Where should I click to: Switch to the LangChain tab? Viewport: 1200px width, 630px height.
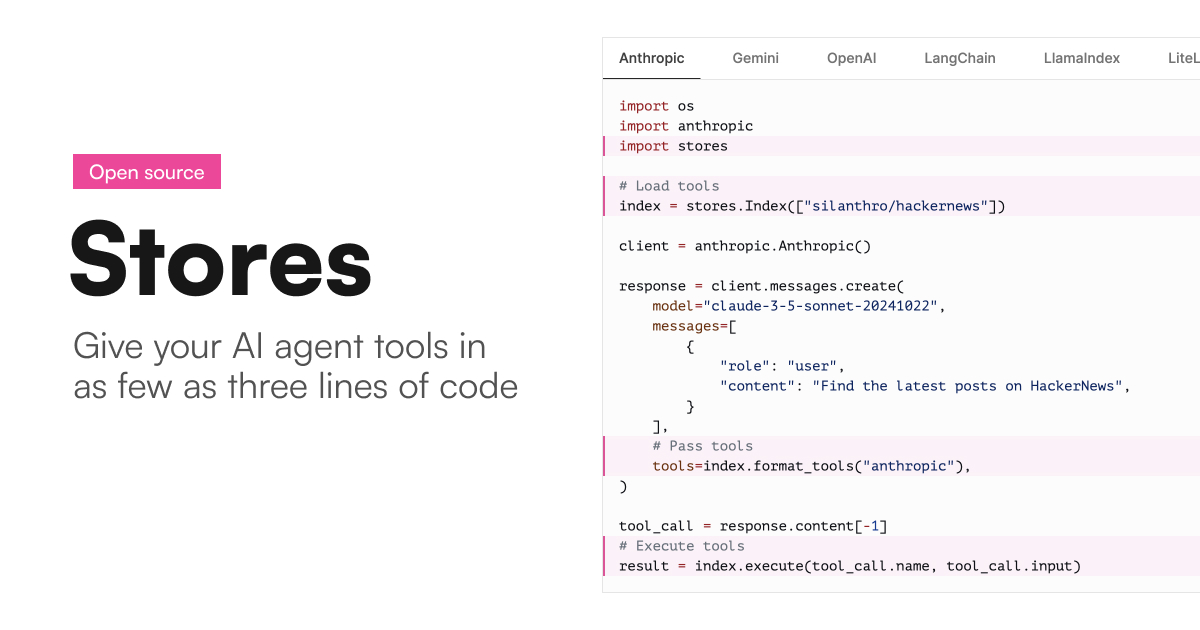(x=959, y=58)
